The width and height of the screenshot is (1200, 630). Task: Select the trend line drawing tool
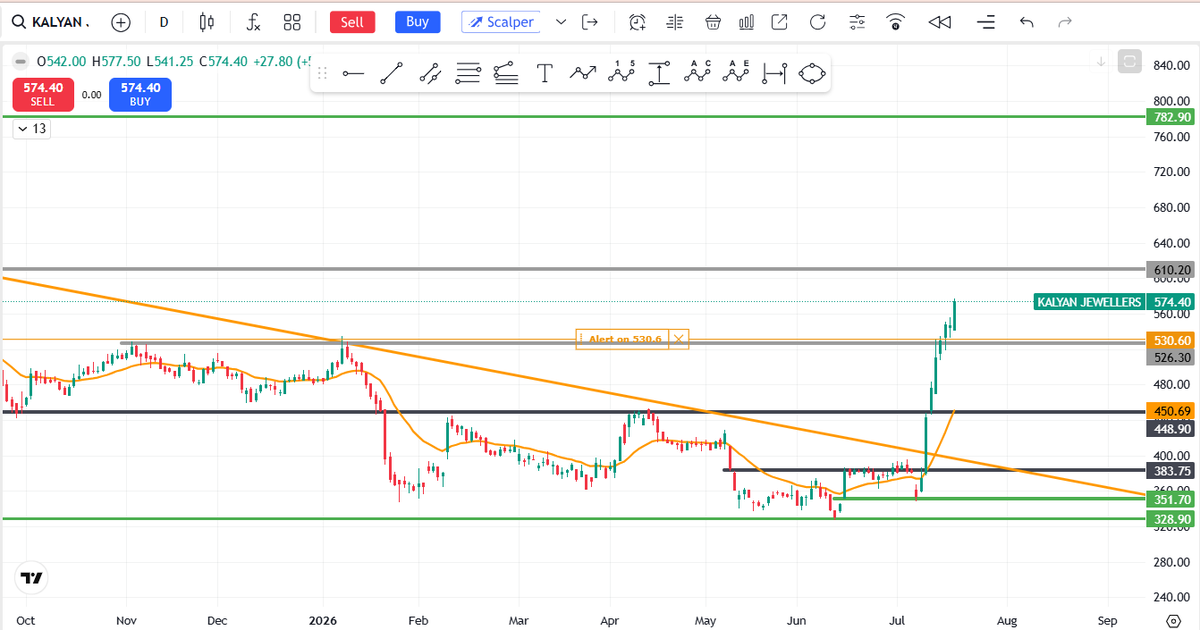(x=391, y=73)
